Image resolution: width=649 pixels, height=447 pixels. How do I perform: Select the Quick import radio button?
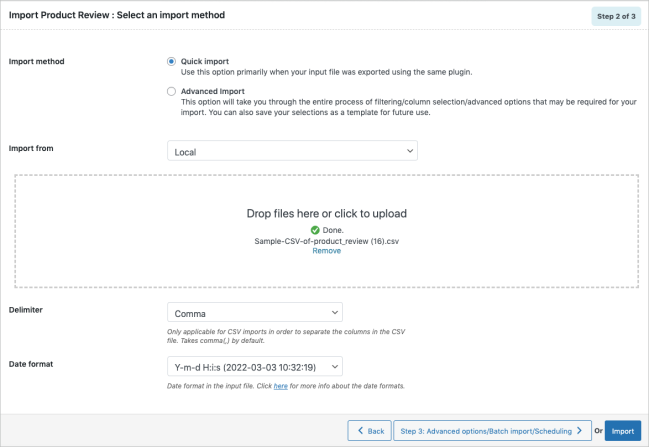tap(172, 61)
